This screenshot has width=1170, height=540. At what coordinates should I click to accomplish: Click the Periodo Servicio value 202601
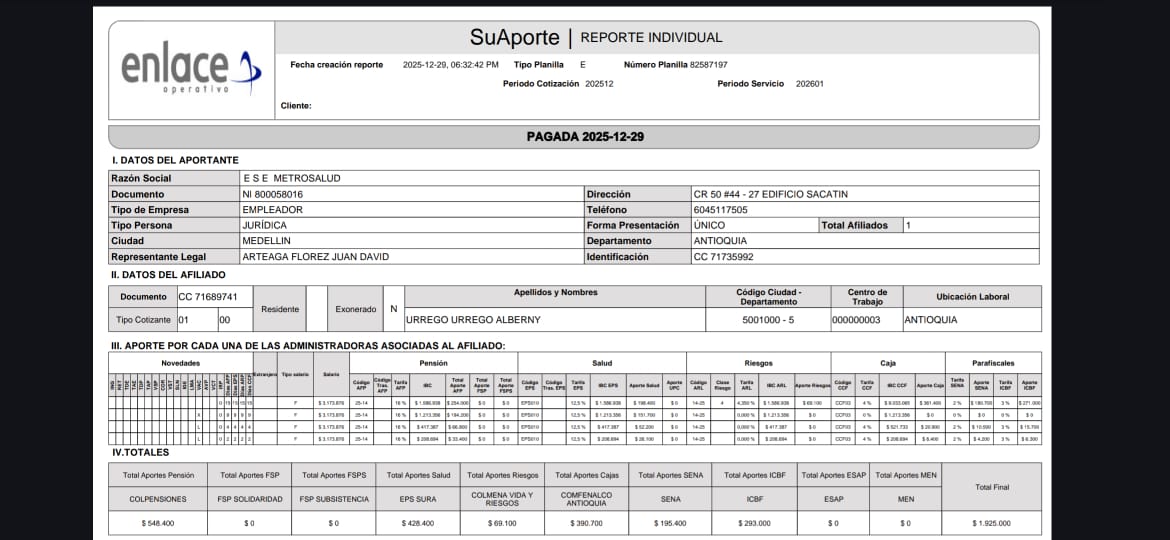pyautogui.click(x=809, y=84)
